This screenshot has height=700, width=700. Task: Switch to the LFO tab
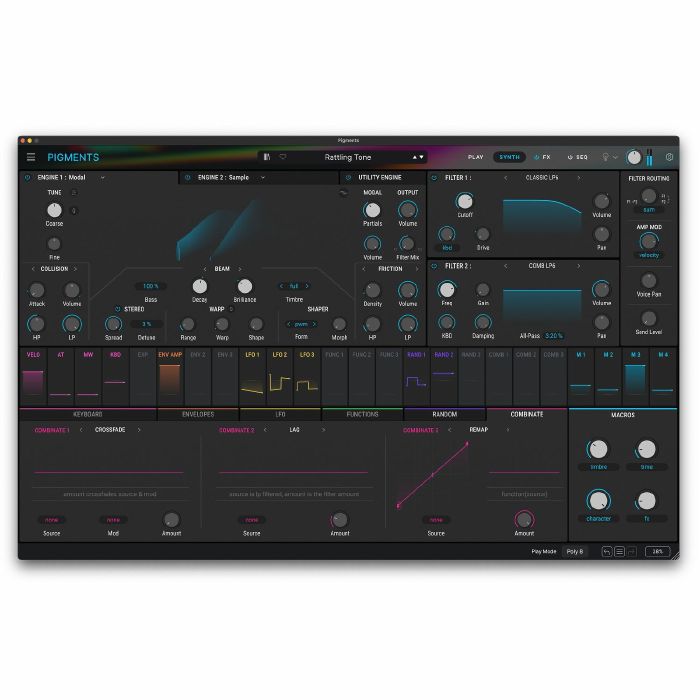(x=280, y=414)
